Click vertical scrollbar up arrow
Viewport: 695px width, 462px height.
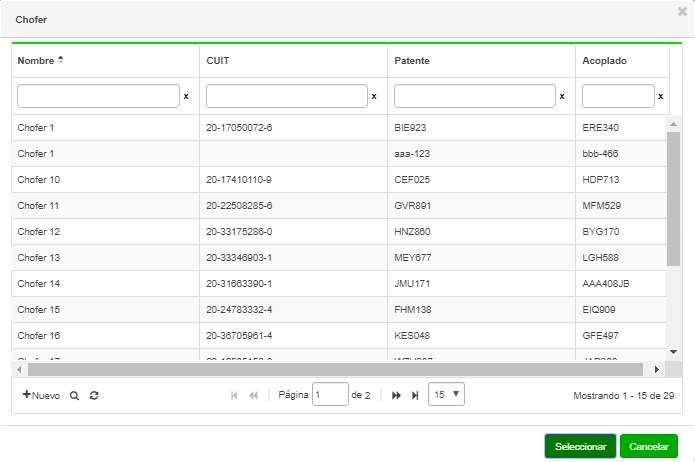coord(673,124)
